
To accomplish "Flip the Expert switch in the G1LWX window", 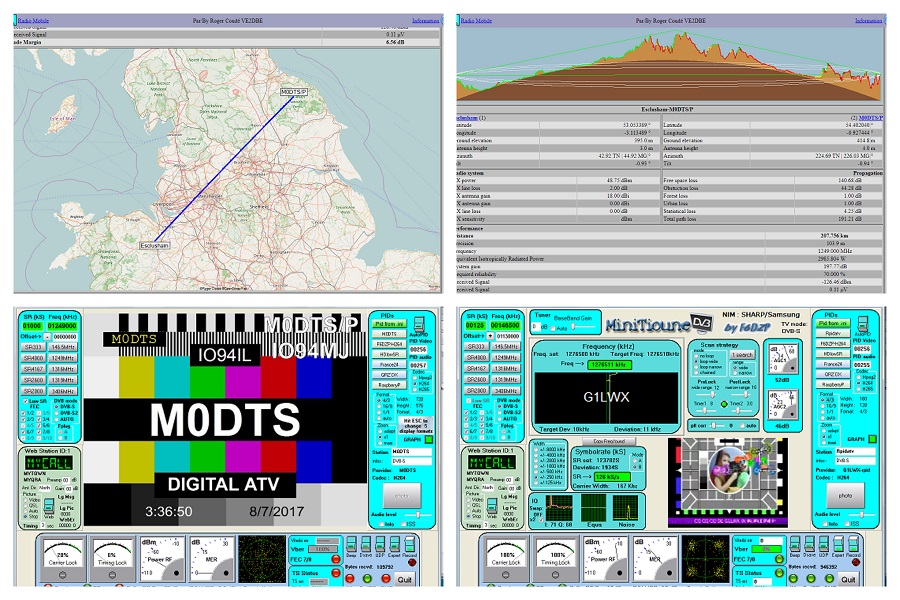I will 838,544.
